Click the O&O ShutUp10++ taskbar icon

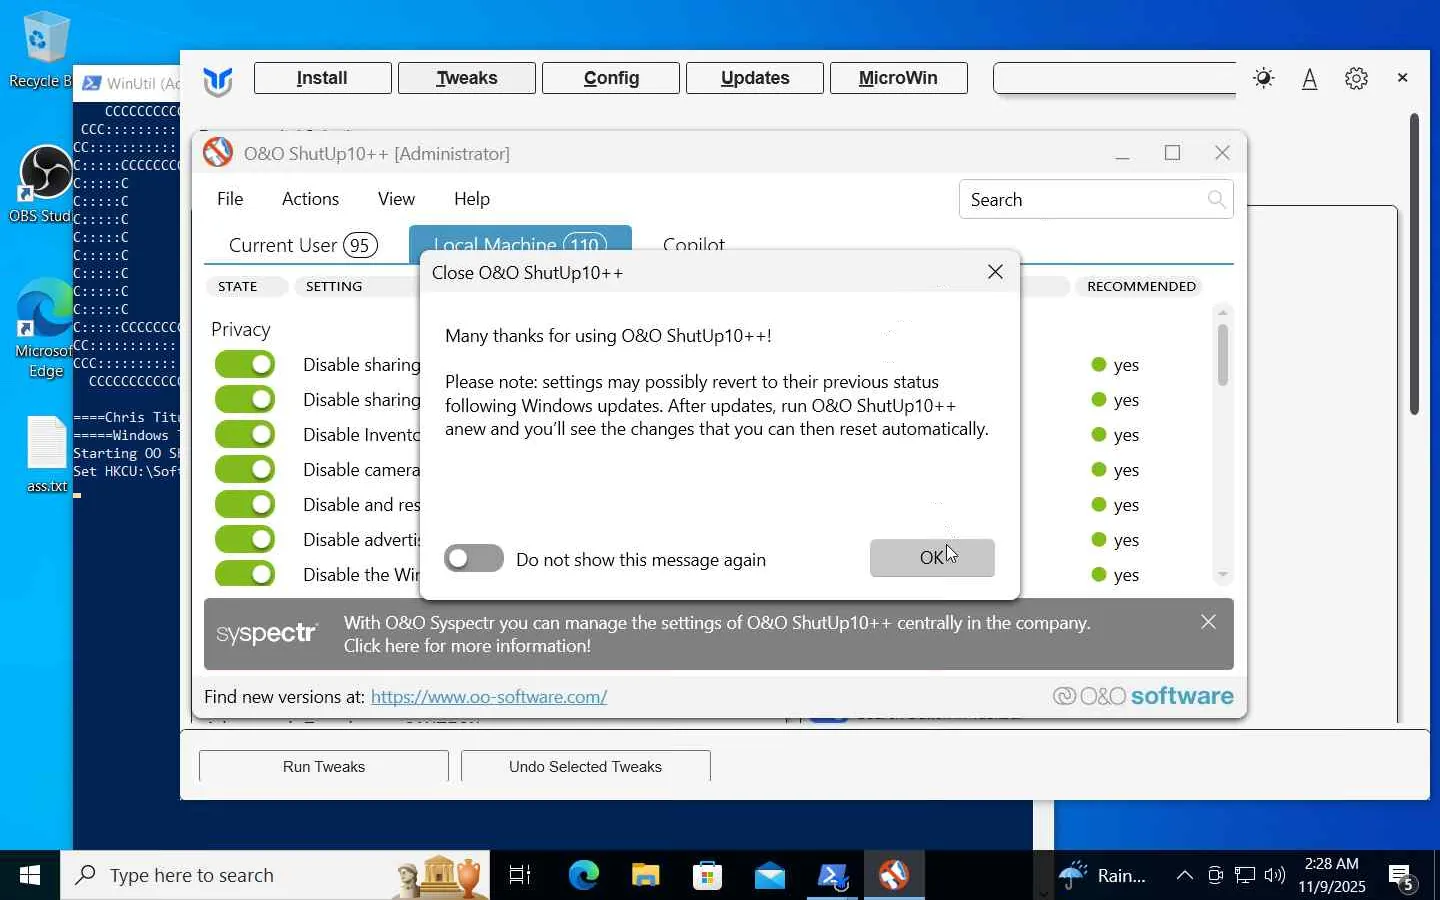[x=894, y=875]
